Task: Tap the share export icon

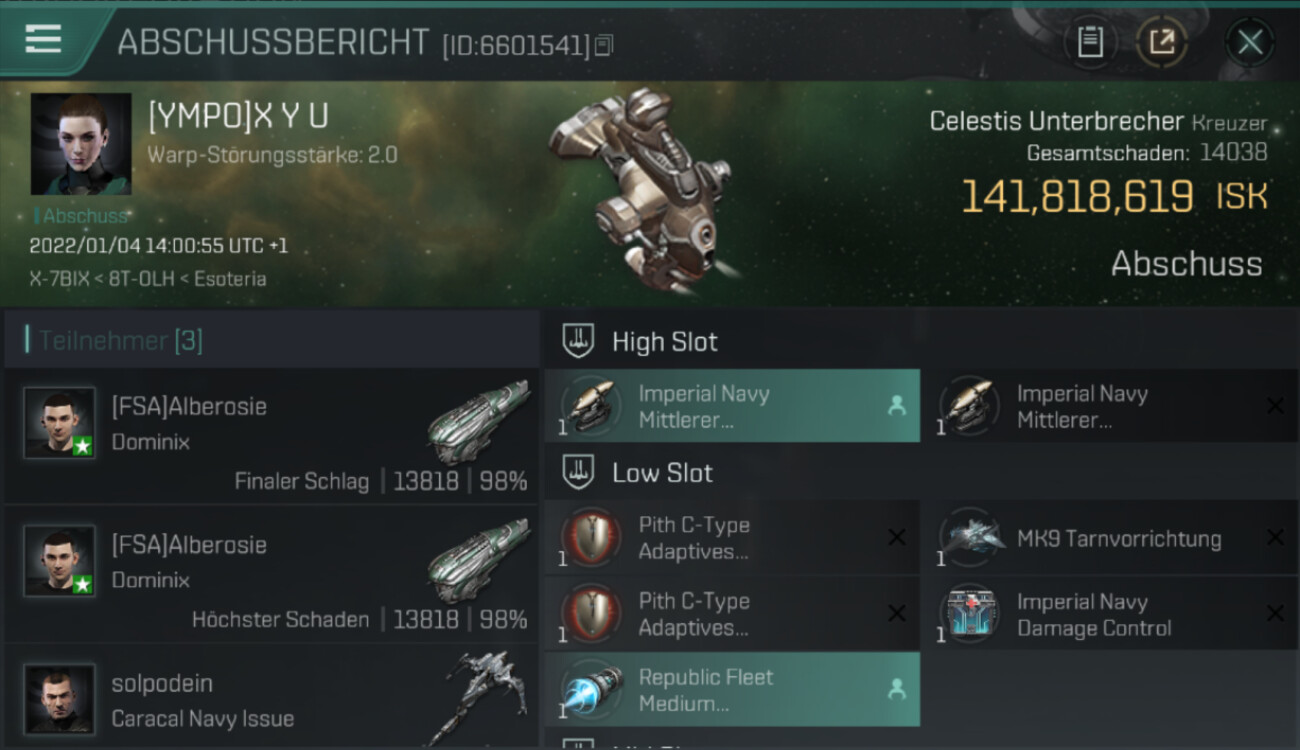Action: (x=1162, y=42)
